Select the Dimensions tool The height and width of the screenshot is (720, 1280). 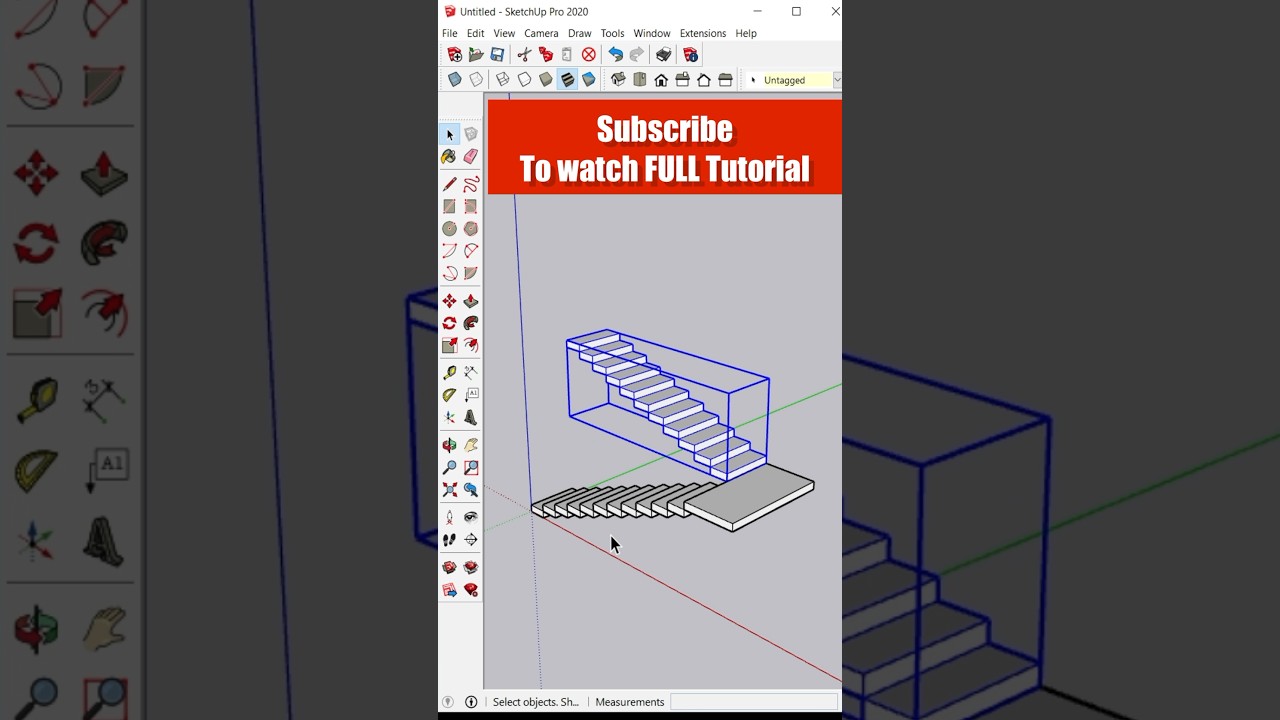[471, 372]
